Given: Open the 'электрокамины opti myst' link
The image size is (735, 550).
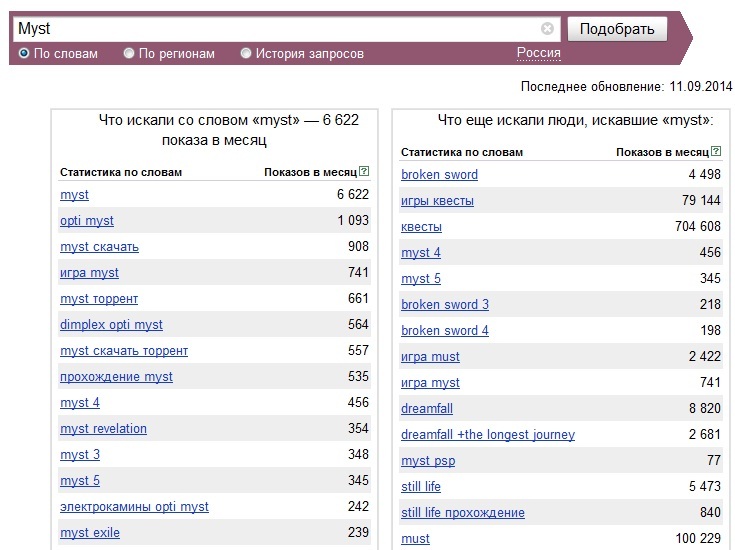Looking at the screenshot, I should (135, 507).
